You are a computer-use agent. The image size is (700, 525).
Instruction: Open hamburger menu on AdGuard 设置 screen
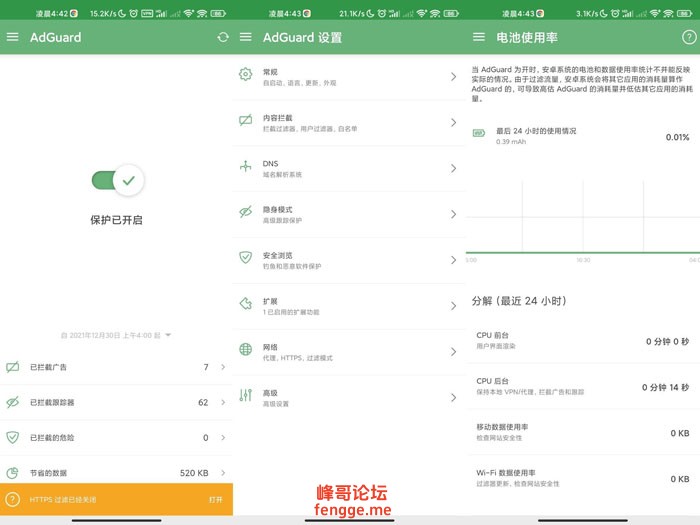tap(246, 37)
